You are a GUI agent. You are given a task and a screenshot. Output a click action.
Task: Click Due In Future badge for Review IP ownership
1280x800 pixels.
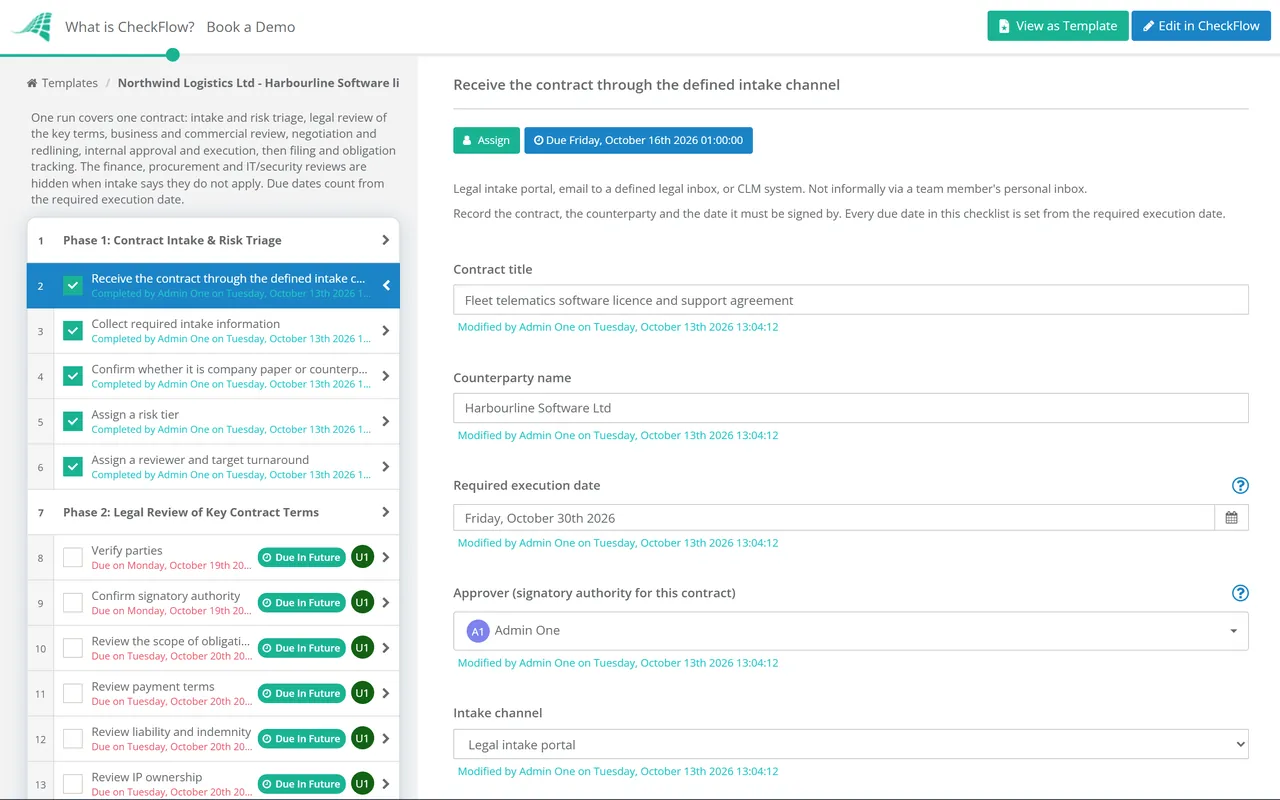pyautogui.click(x=301, y=784)
